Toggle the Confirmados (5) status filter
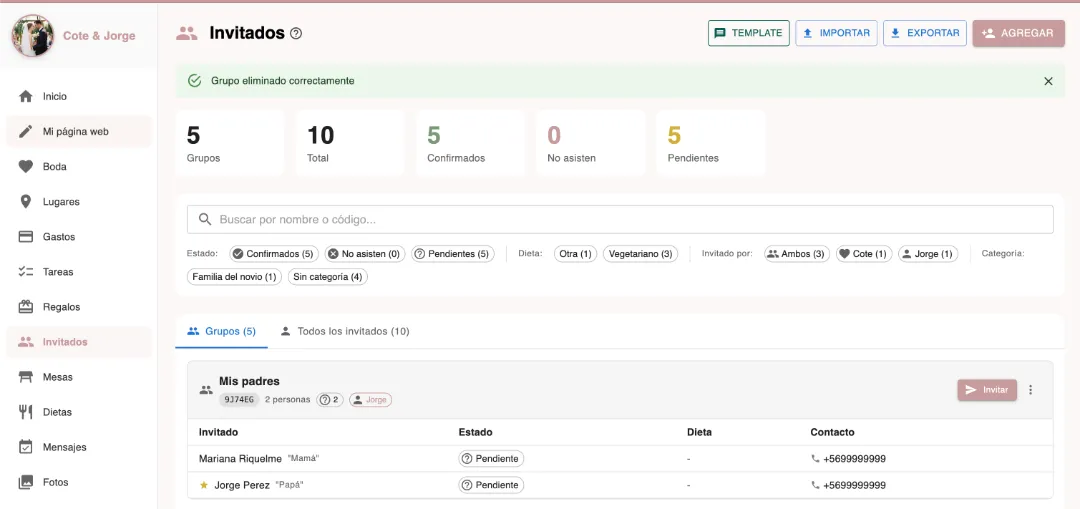Viewport: 1080px width, 509px height. (273, 253)
